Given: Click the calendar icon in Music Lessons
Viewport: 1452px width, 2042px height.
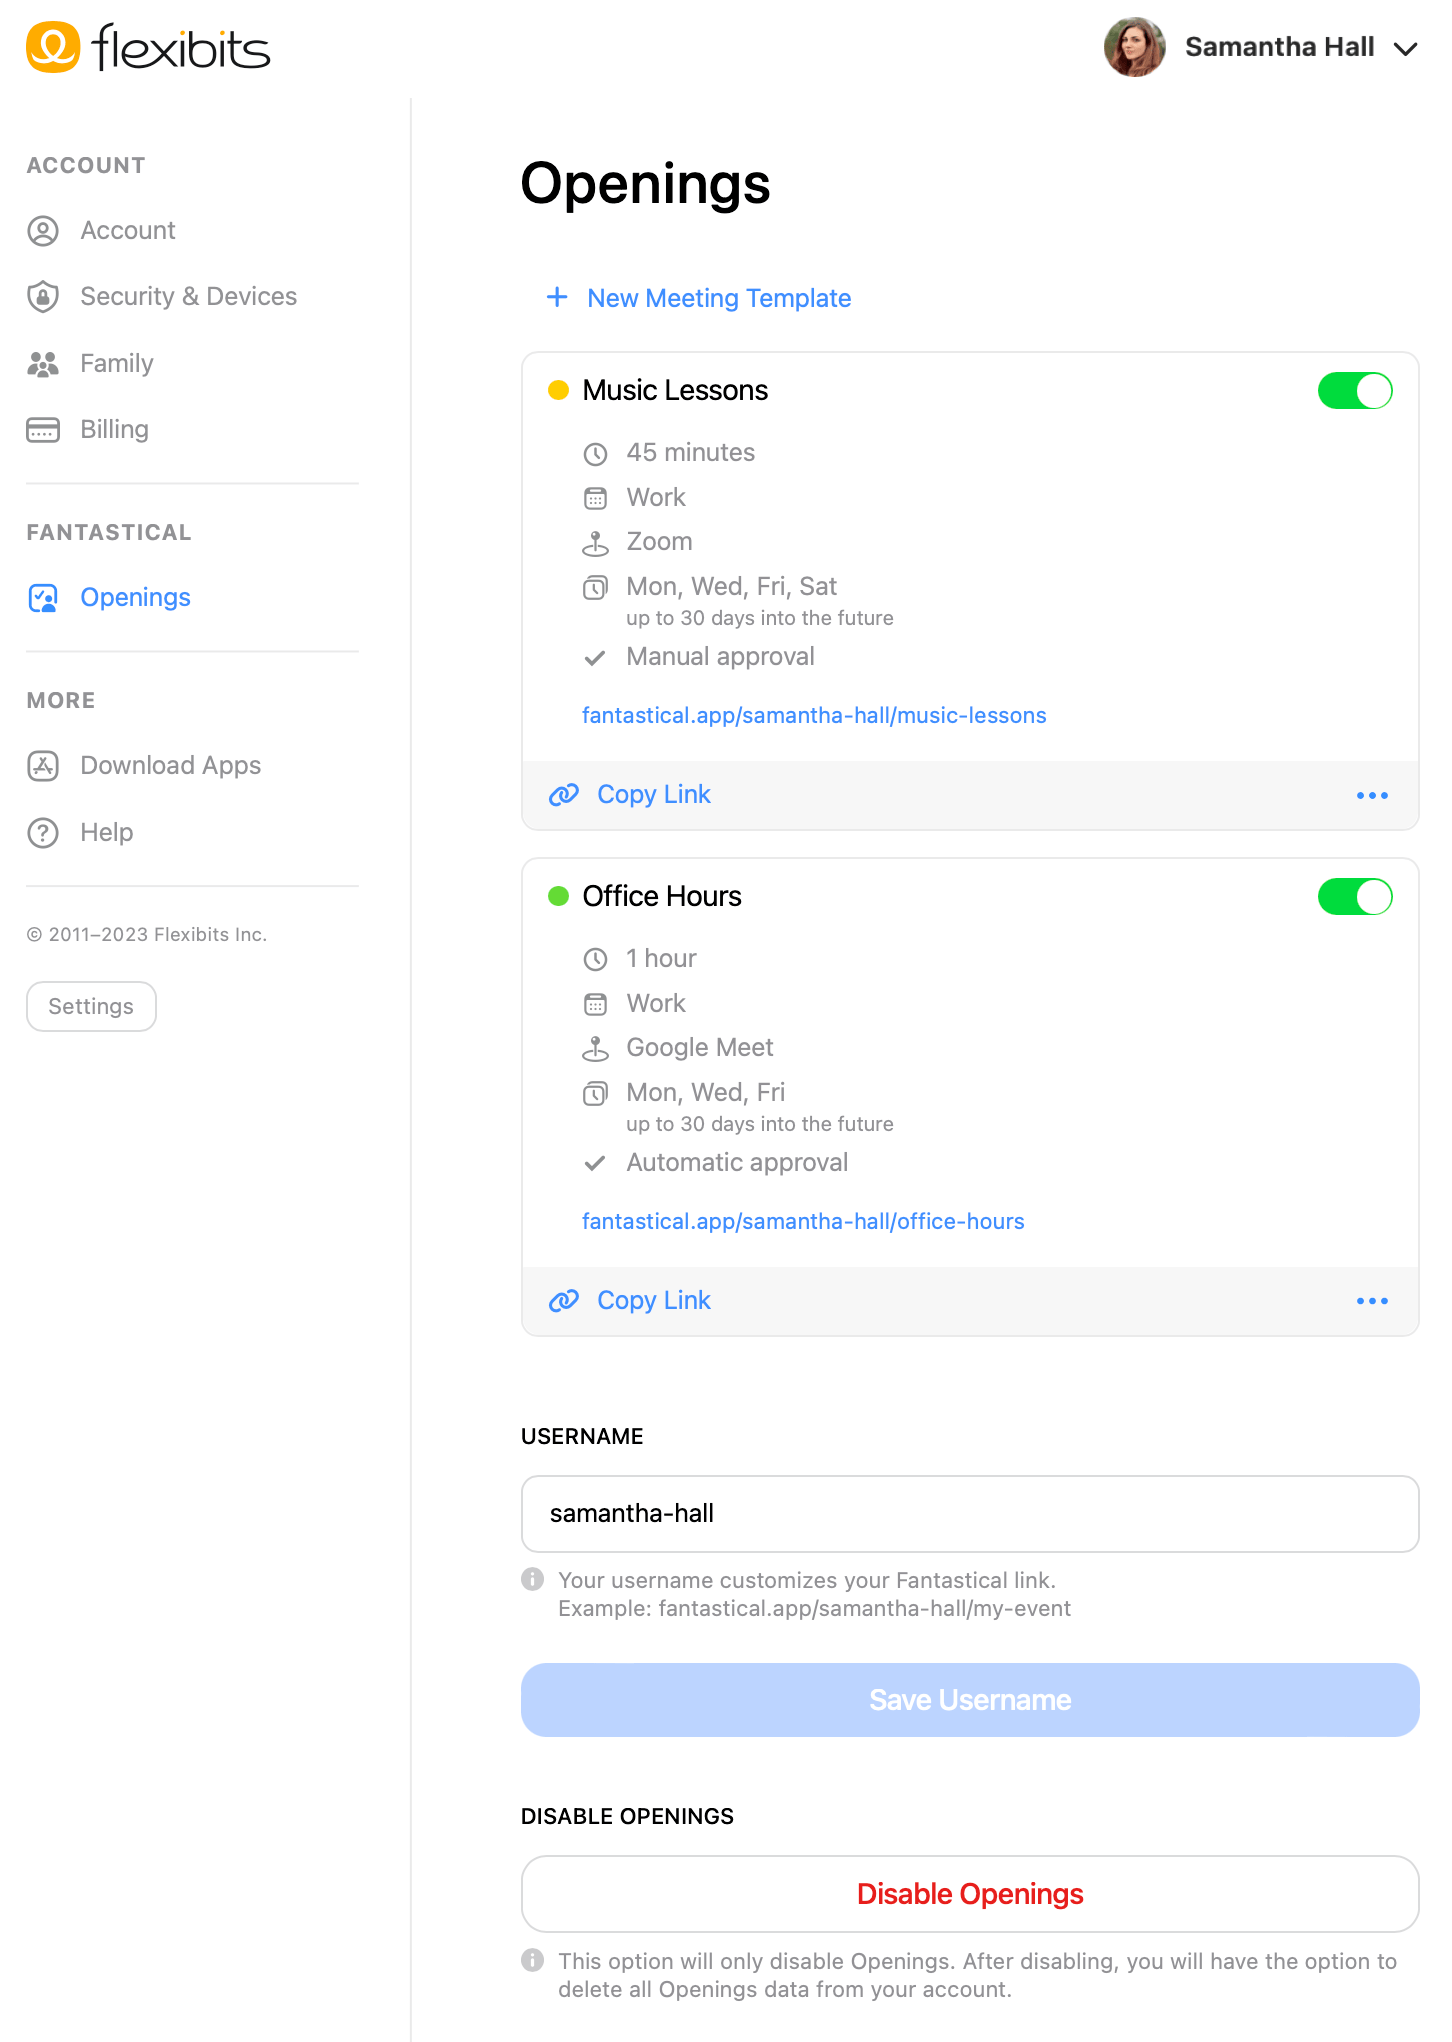Looking at the screenshot, I should click(x=595, y=498).
